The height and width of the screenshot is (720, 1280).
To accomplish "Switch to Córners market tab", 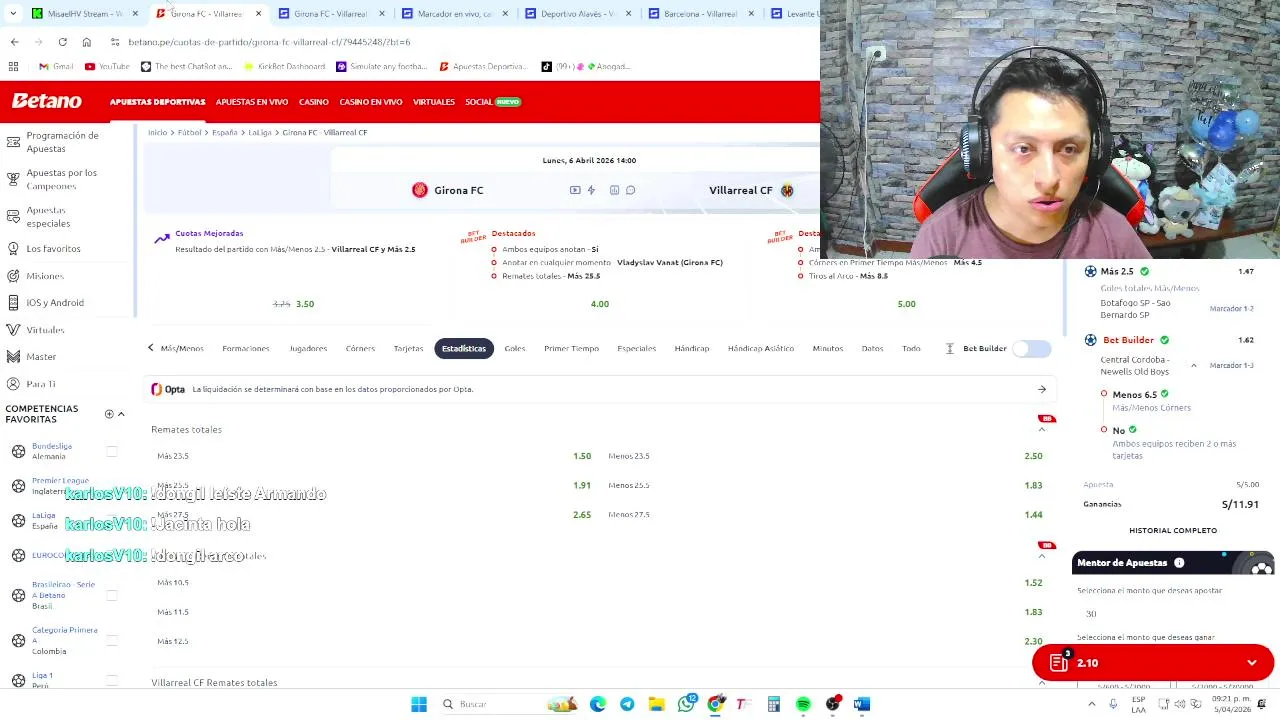I will [x=360, y=348].
